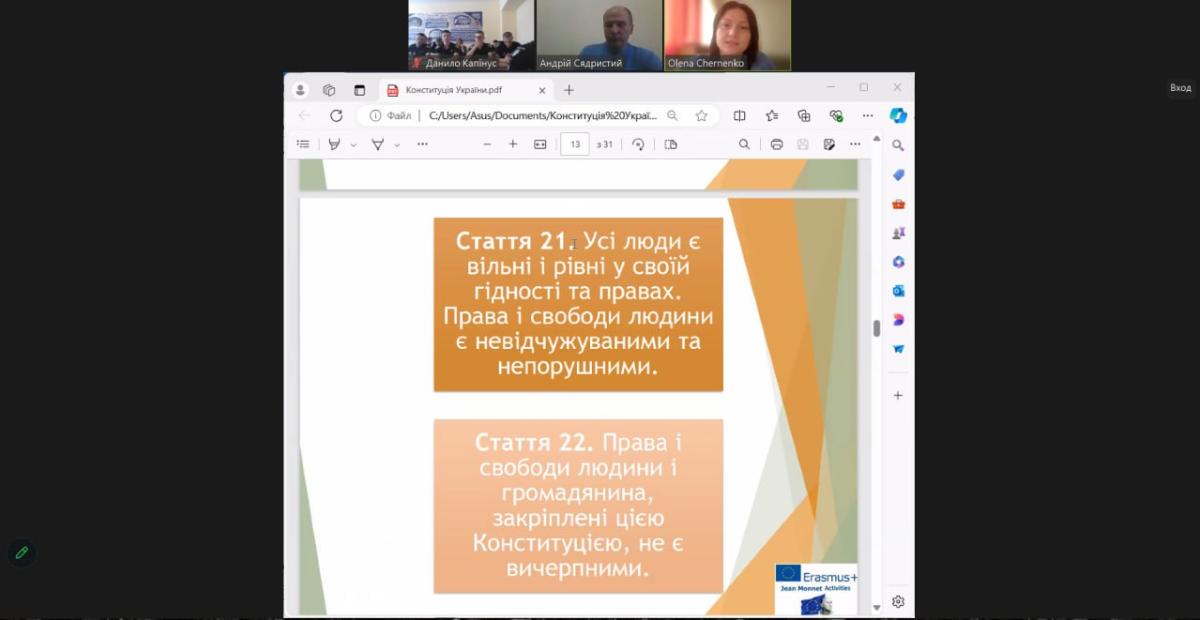
Task: Open zoom magnifier in address bar
Action: click(x=672, y=116)
